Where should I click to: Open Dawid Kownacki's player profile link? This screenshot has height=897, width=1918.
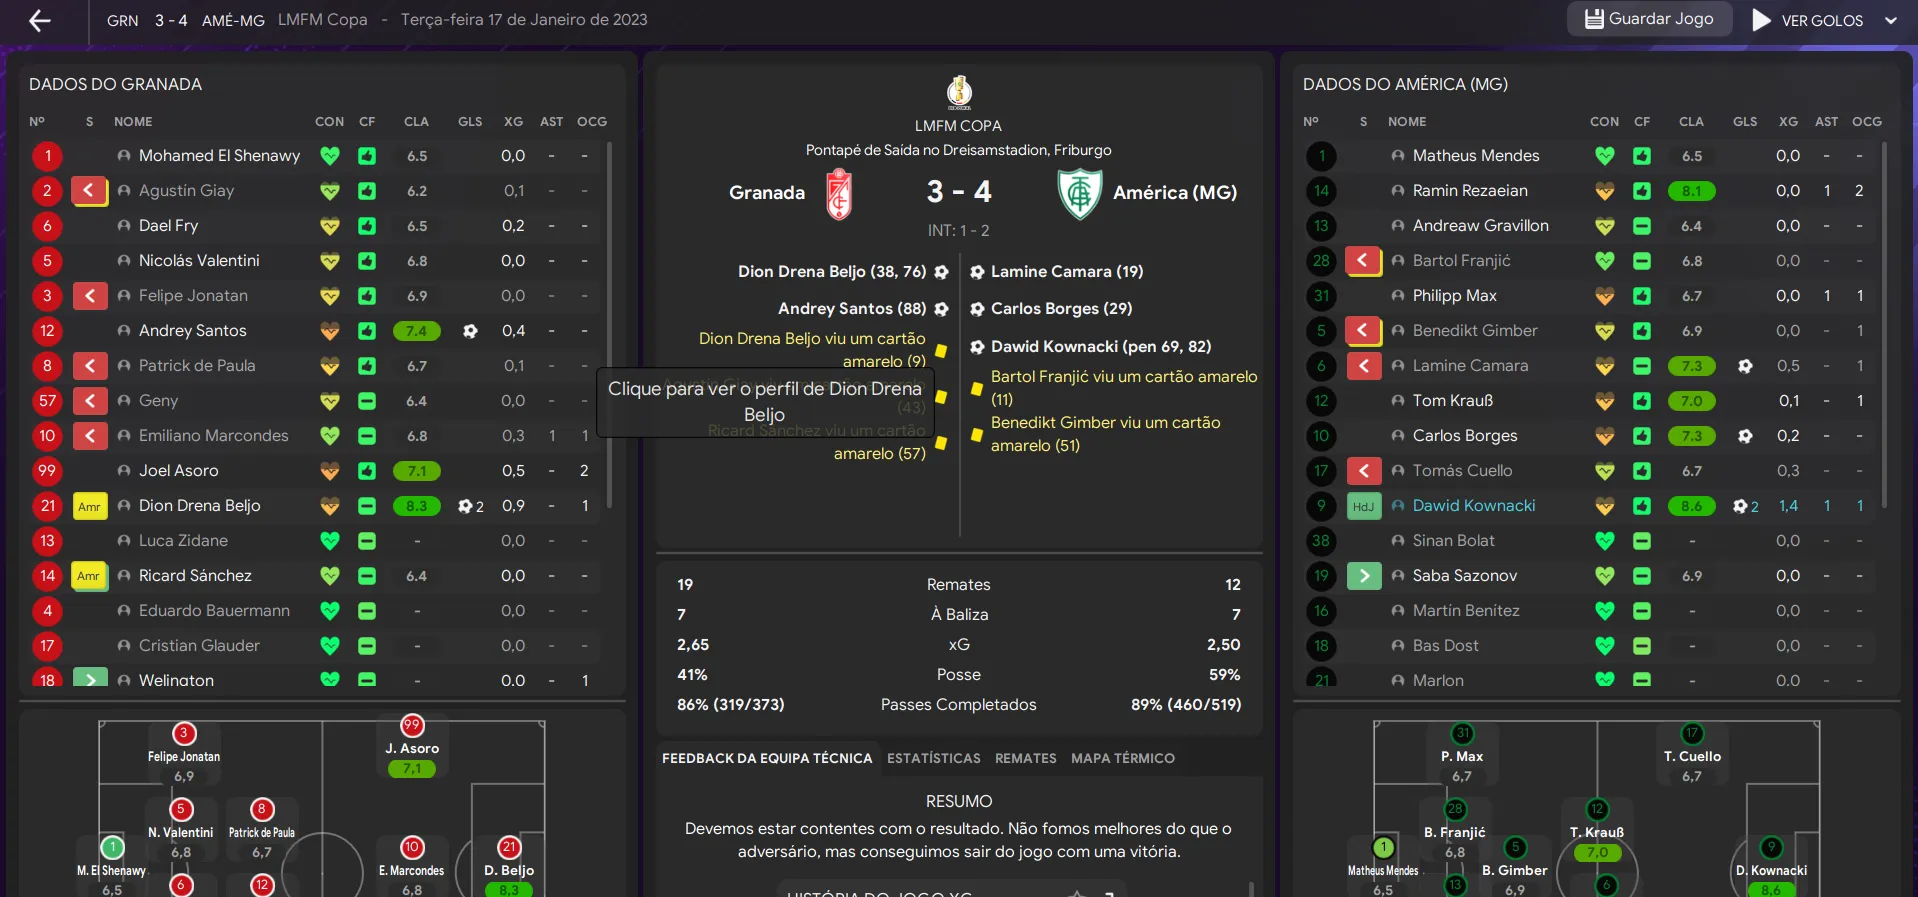coord(1473,506)
